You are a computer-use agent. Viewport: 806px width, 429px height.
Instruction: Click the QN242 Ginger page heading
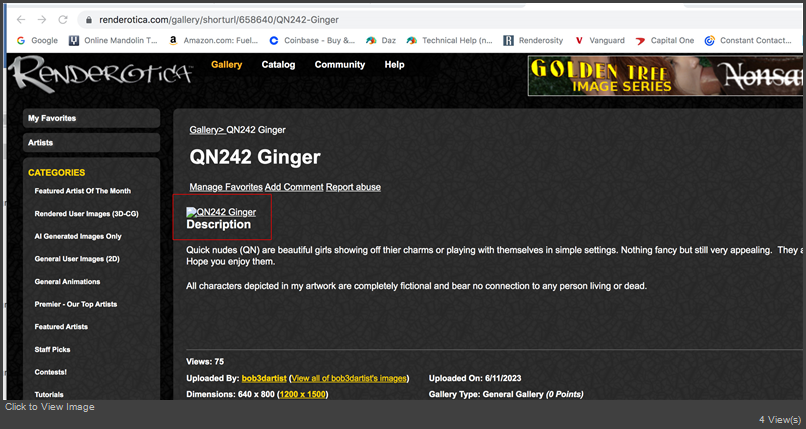point(255,157)
